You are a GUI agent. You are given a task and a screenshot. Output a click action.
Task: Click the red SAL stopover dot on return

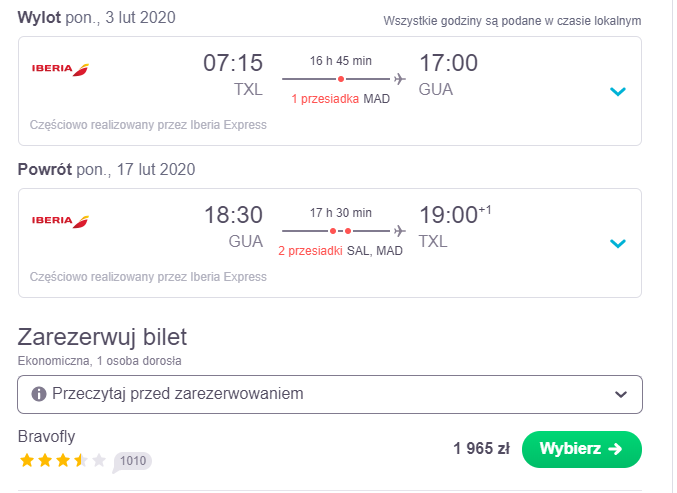[x=333, y=231]
